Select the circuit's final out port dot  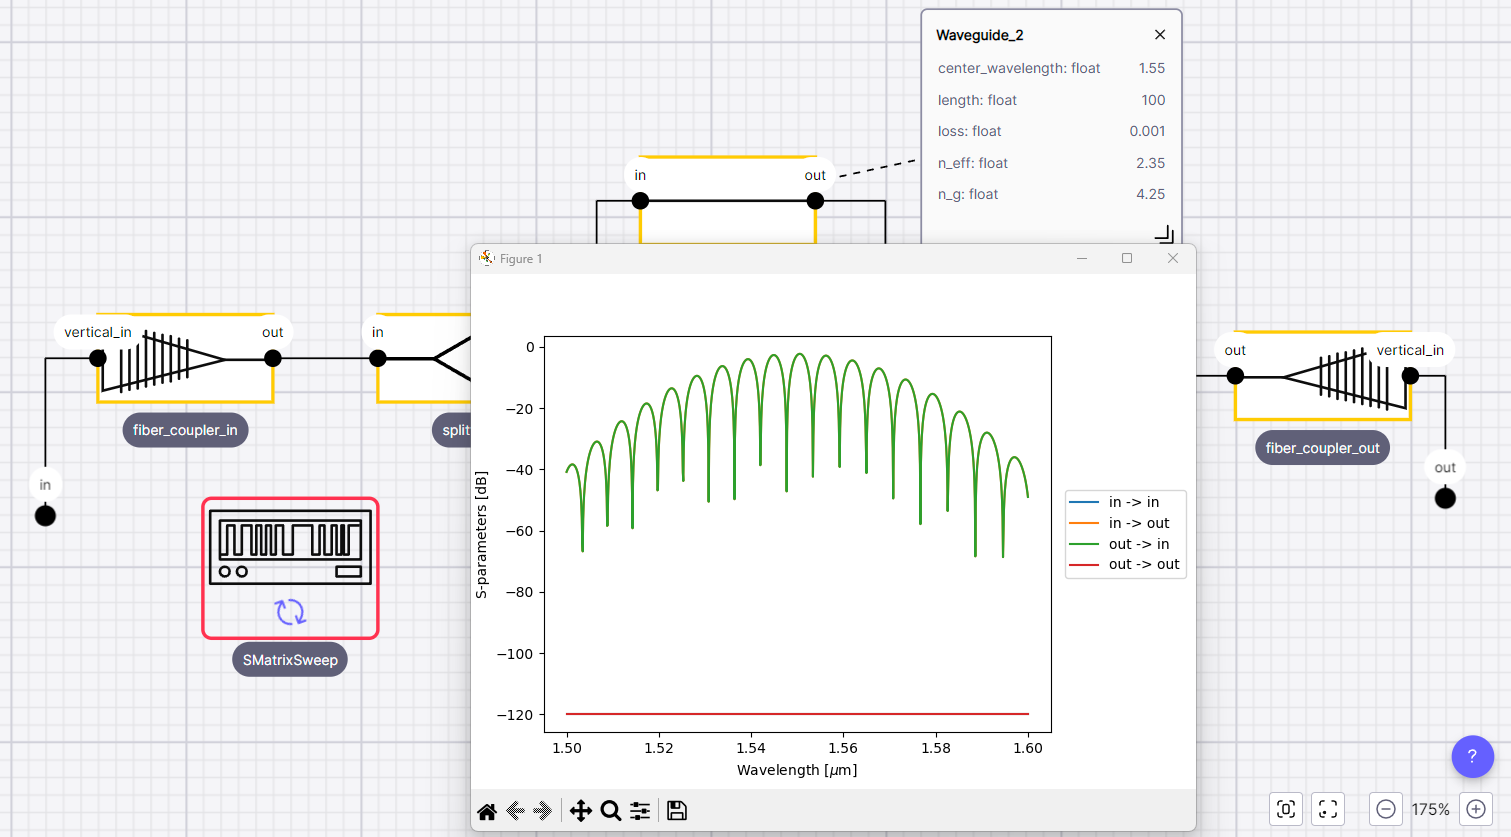(x=1445, y=498)
